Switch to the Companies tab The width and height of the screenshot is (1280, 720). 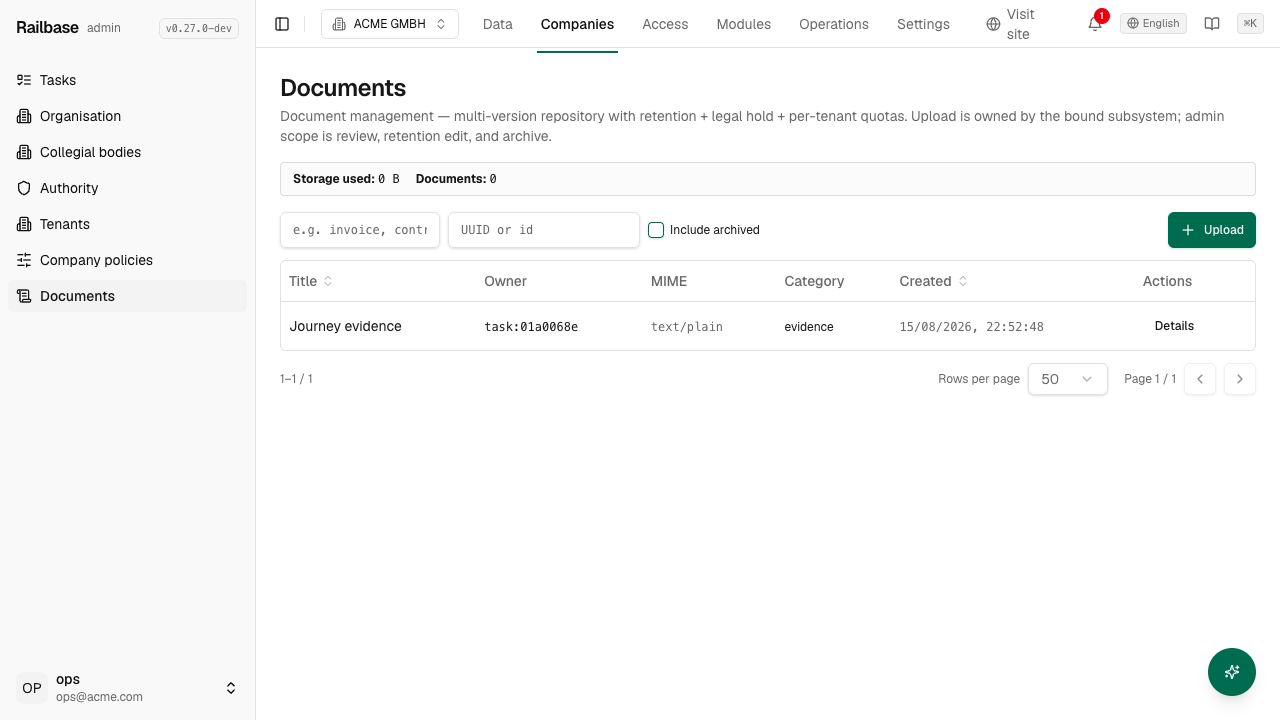click(x=577, y=24)
